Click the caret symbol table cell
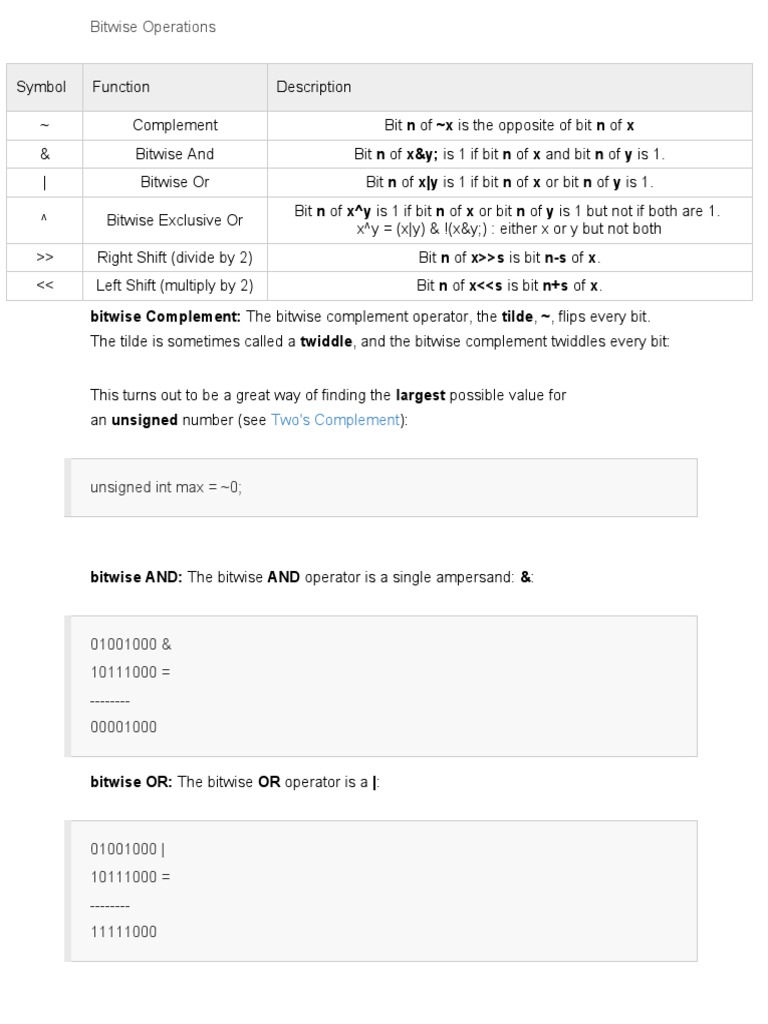Image resolution: width=768 pixels, height=1024 pixels. pyautogui.click(x=44, y=220)
